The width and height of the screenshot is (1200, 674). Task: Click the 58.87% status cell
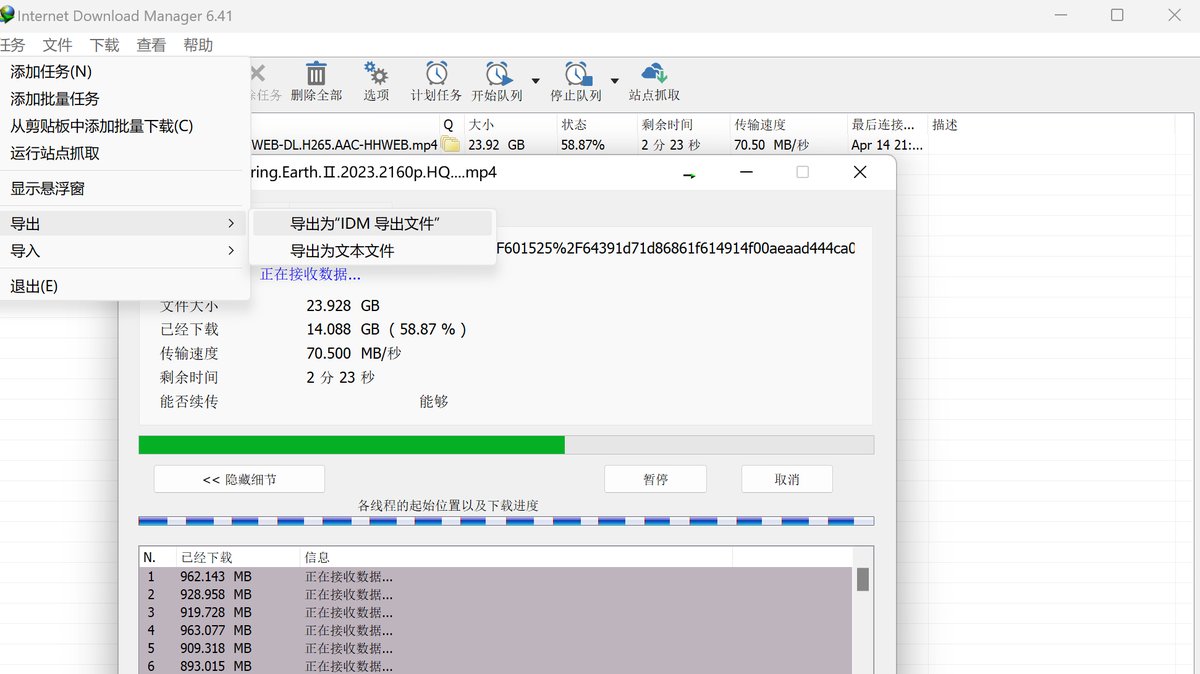point(583,145)
